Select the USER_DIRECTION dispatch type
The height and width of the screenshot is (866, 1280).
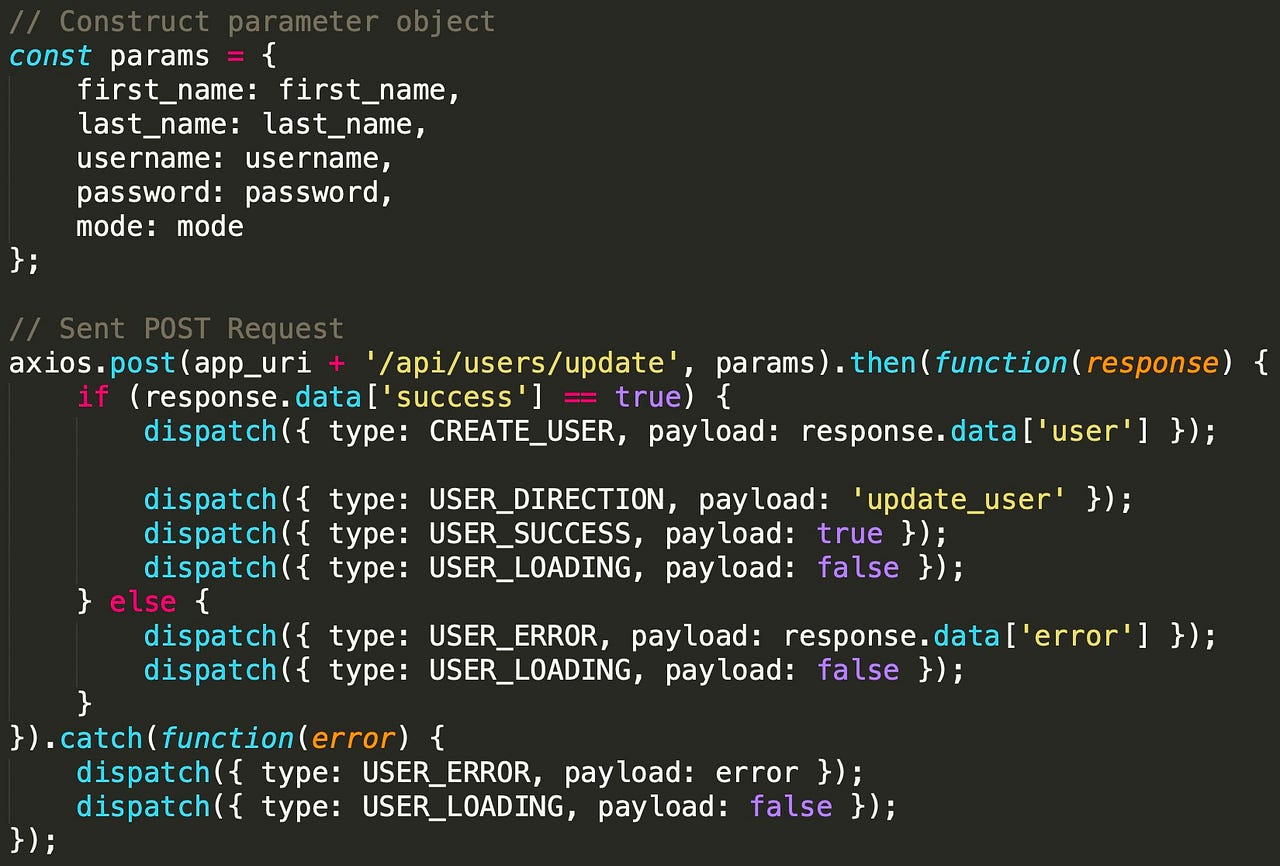pos(543,499)
